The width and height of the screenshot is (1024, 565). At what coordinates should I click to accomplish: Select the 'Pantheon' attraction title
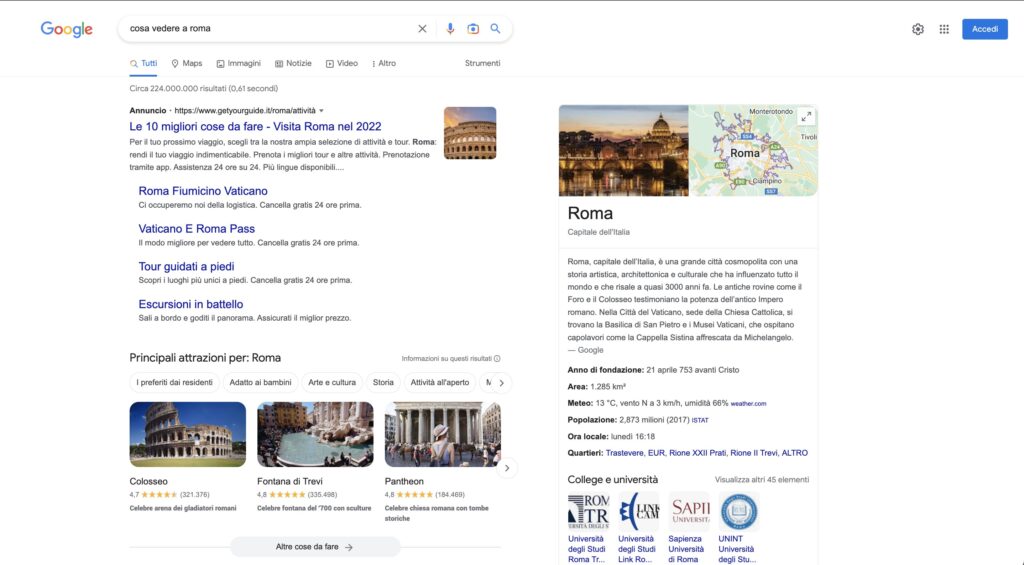pos(404,481)
